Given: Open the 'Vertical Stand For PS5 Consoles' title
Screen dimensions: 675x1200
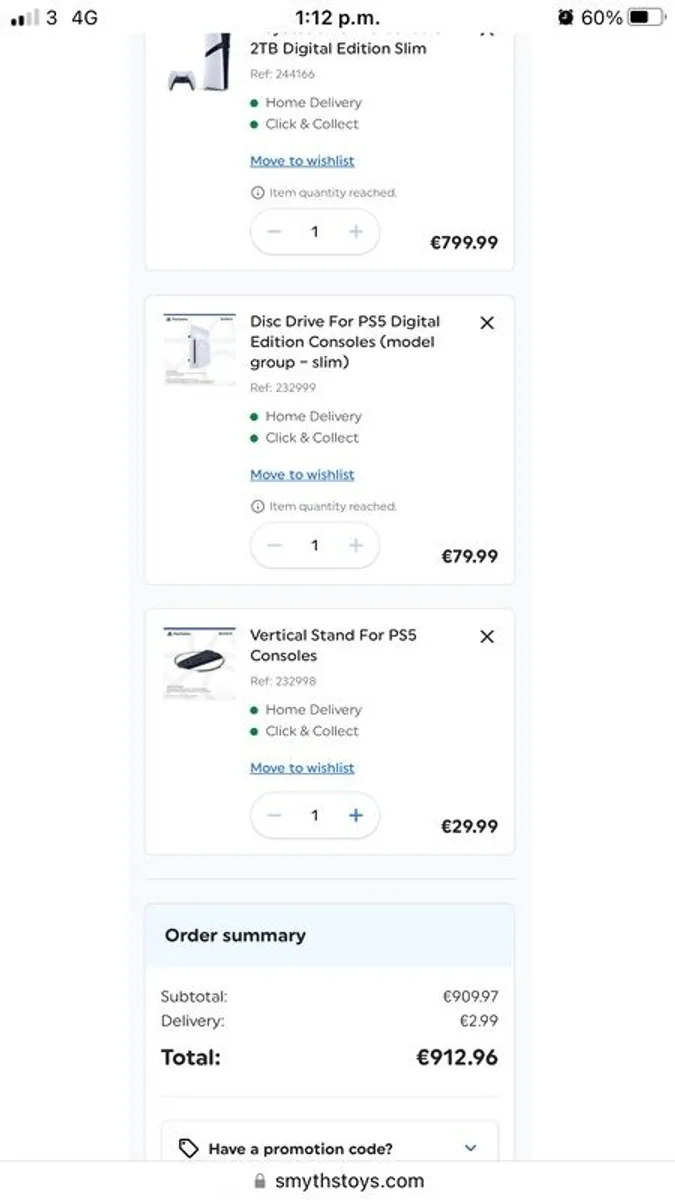Looking at the screenshot, I should click(333, 645).
